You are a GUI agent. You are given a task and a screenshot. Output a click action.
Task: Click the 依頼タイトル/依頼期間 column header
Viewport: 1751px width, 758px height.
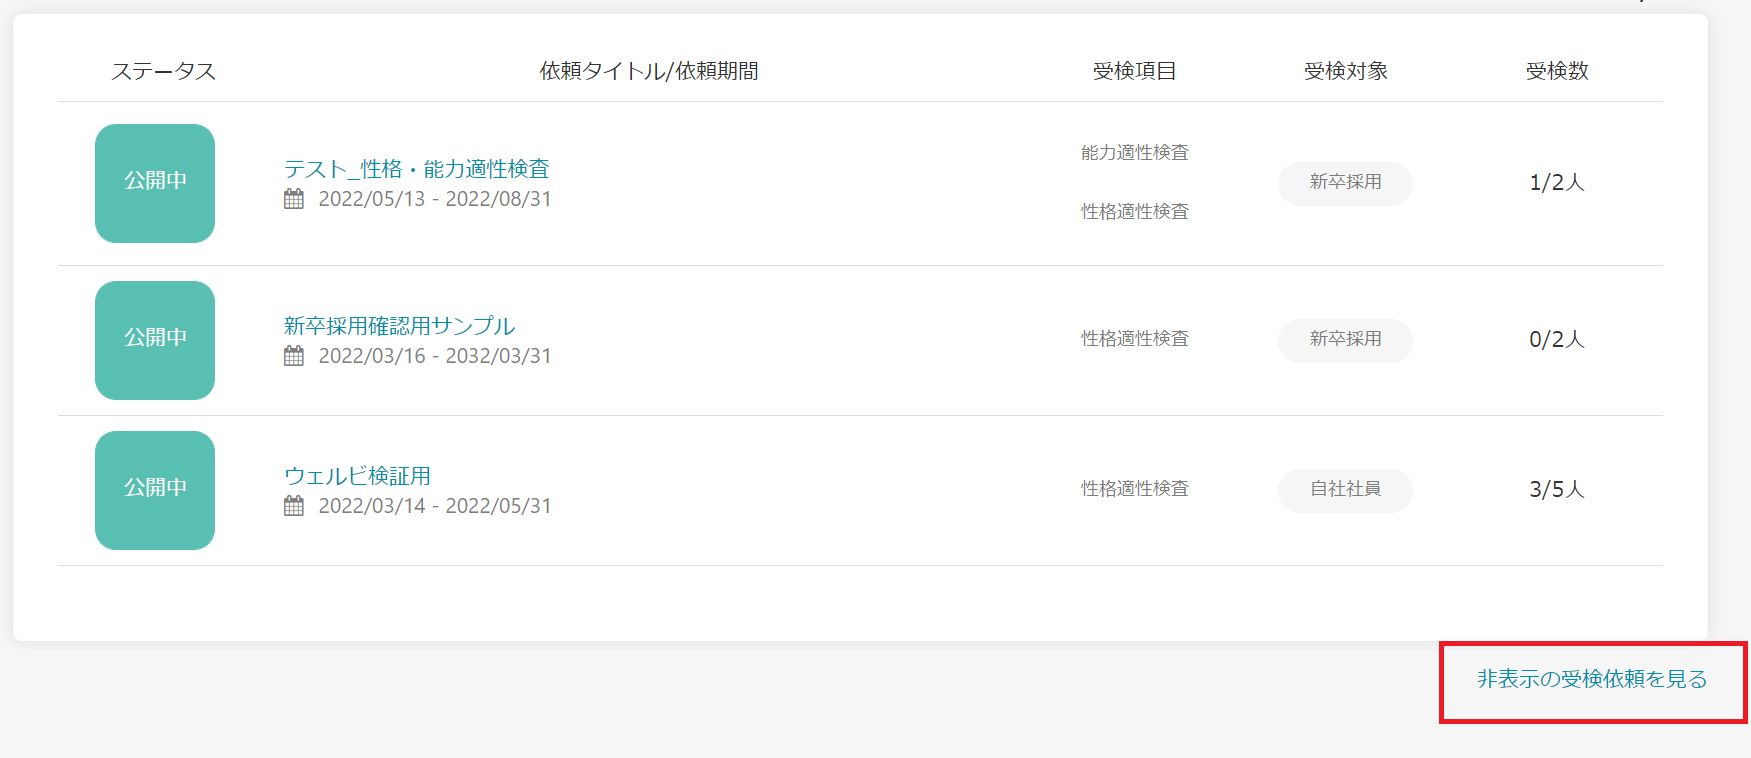[x=649, y=72]
